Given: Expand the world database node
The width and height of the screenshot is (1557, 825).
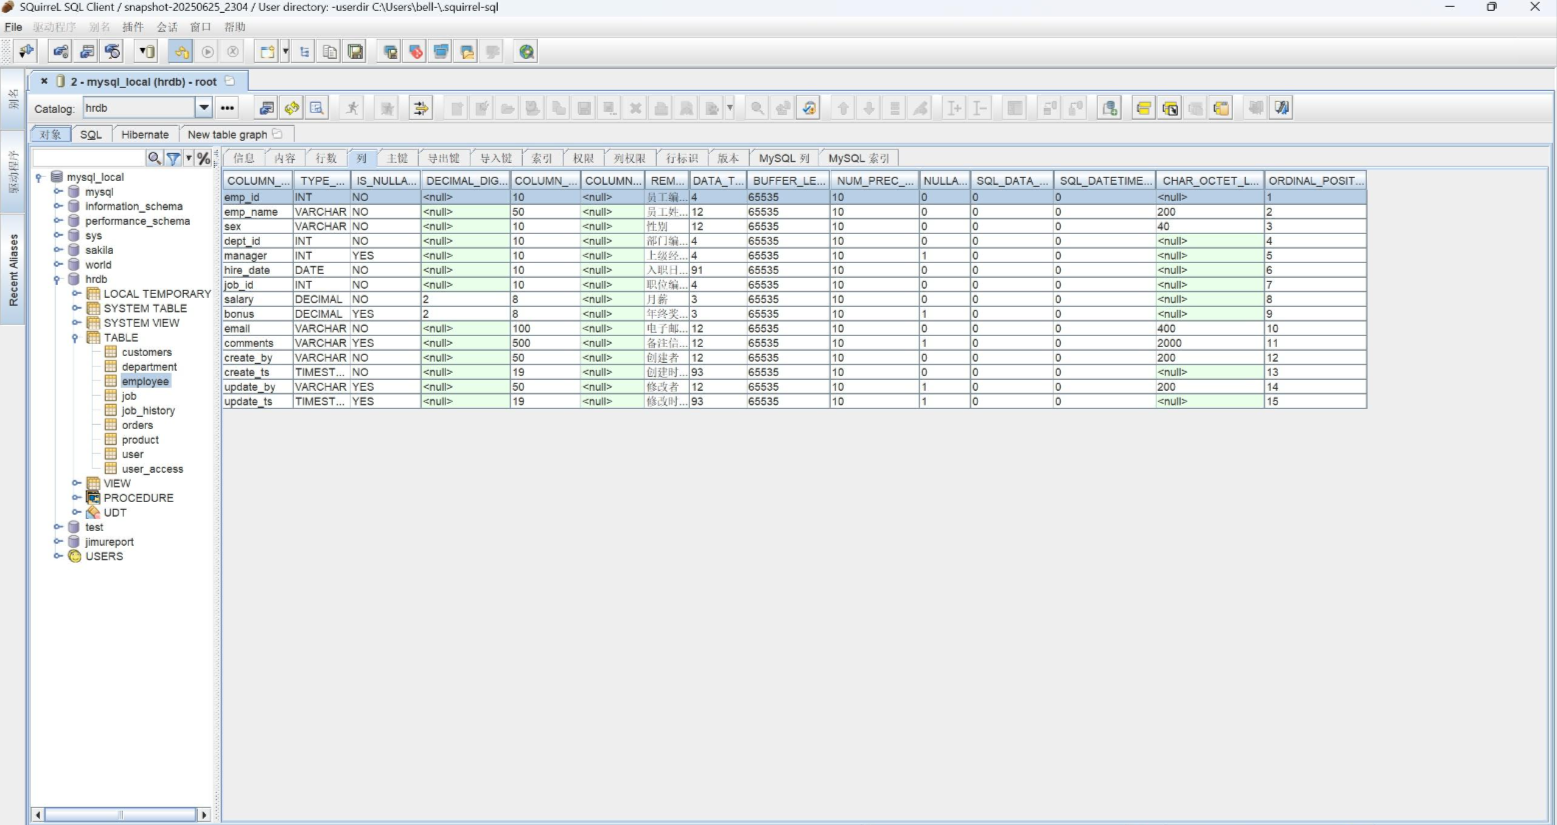Looking at the screenshot, I should (x=58, y=265).
